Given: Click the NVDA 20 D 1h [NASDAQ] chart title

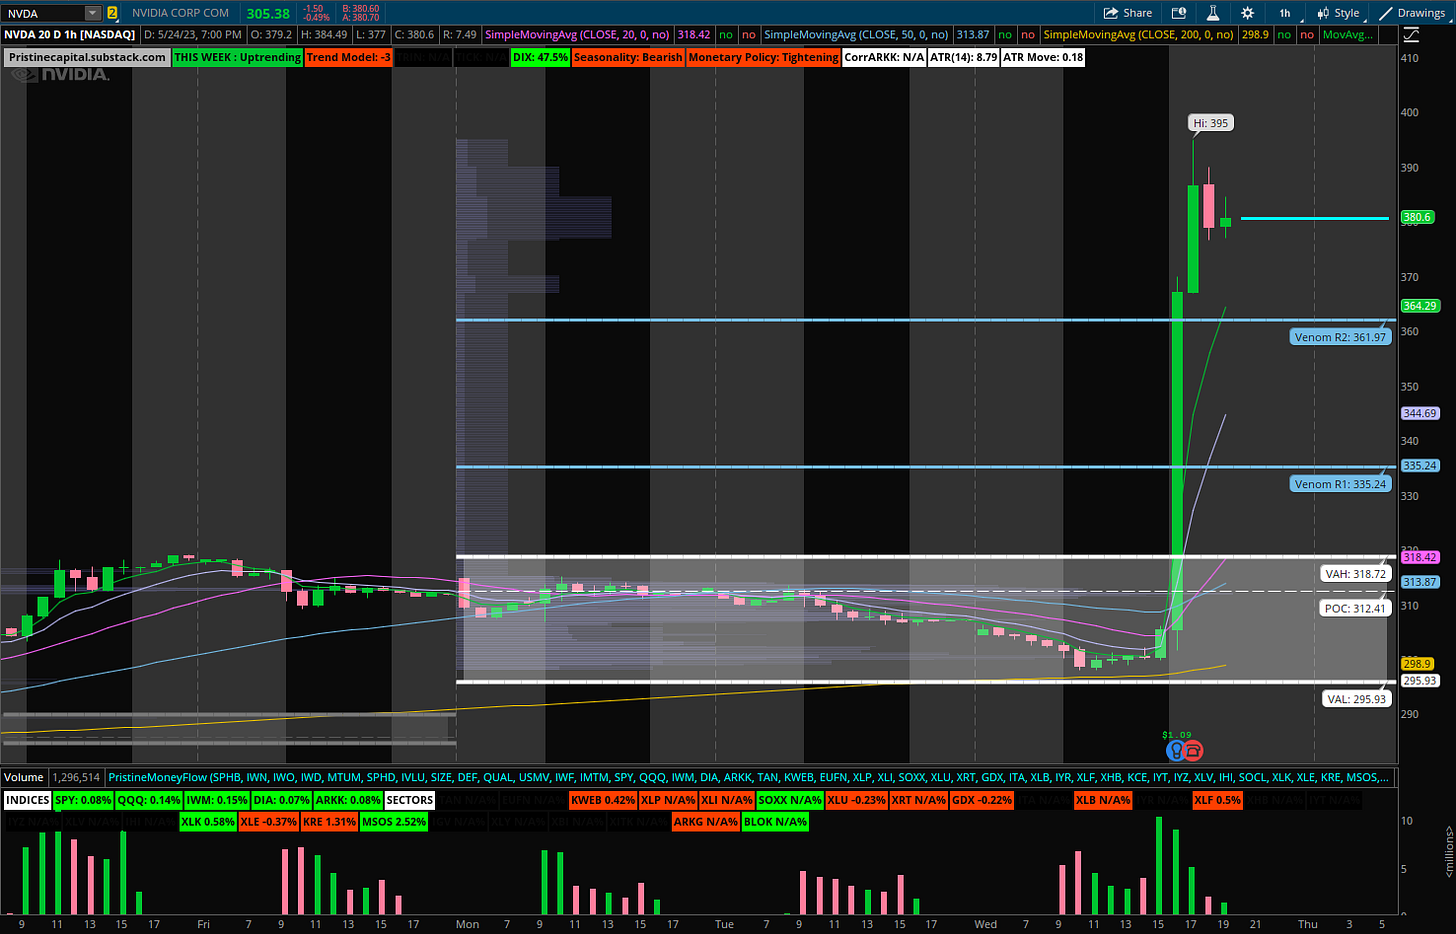Looking at the screenshot, I should (69, 35).
